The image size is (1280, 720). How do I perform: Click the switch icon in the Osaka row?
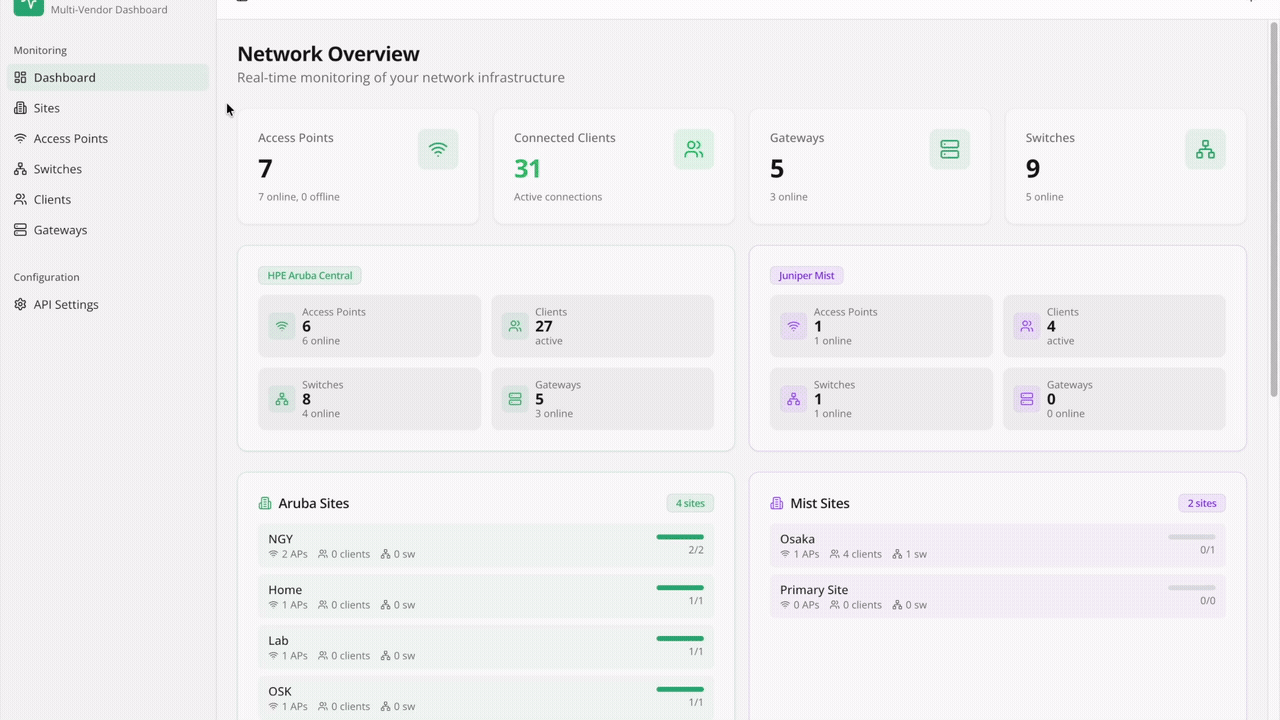pos(898,554)
